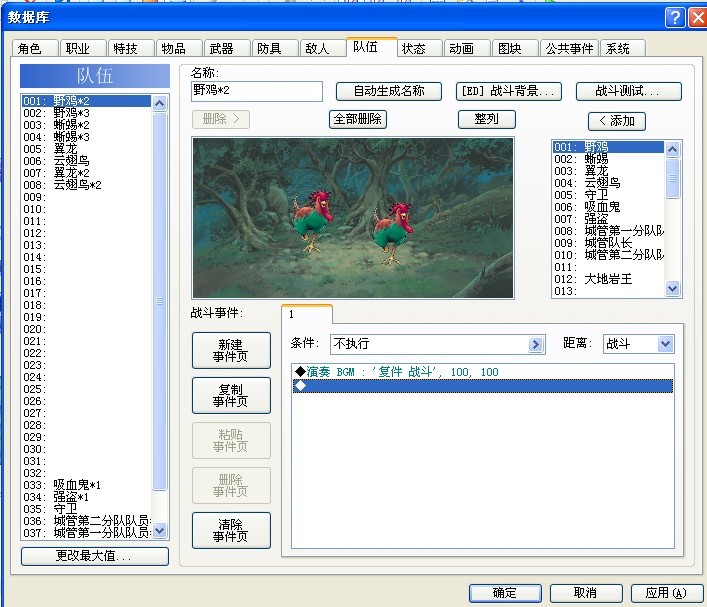The height and width of the screenshot is (607, 707).
Task: Open the 公共事件 tab
Action: point(569,48)
